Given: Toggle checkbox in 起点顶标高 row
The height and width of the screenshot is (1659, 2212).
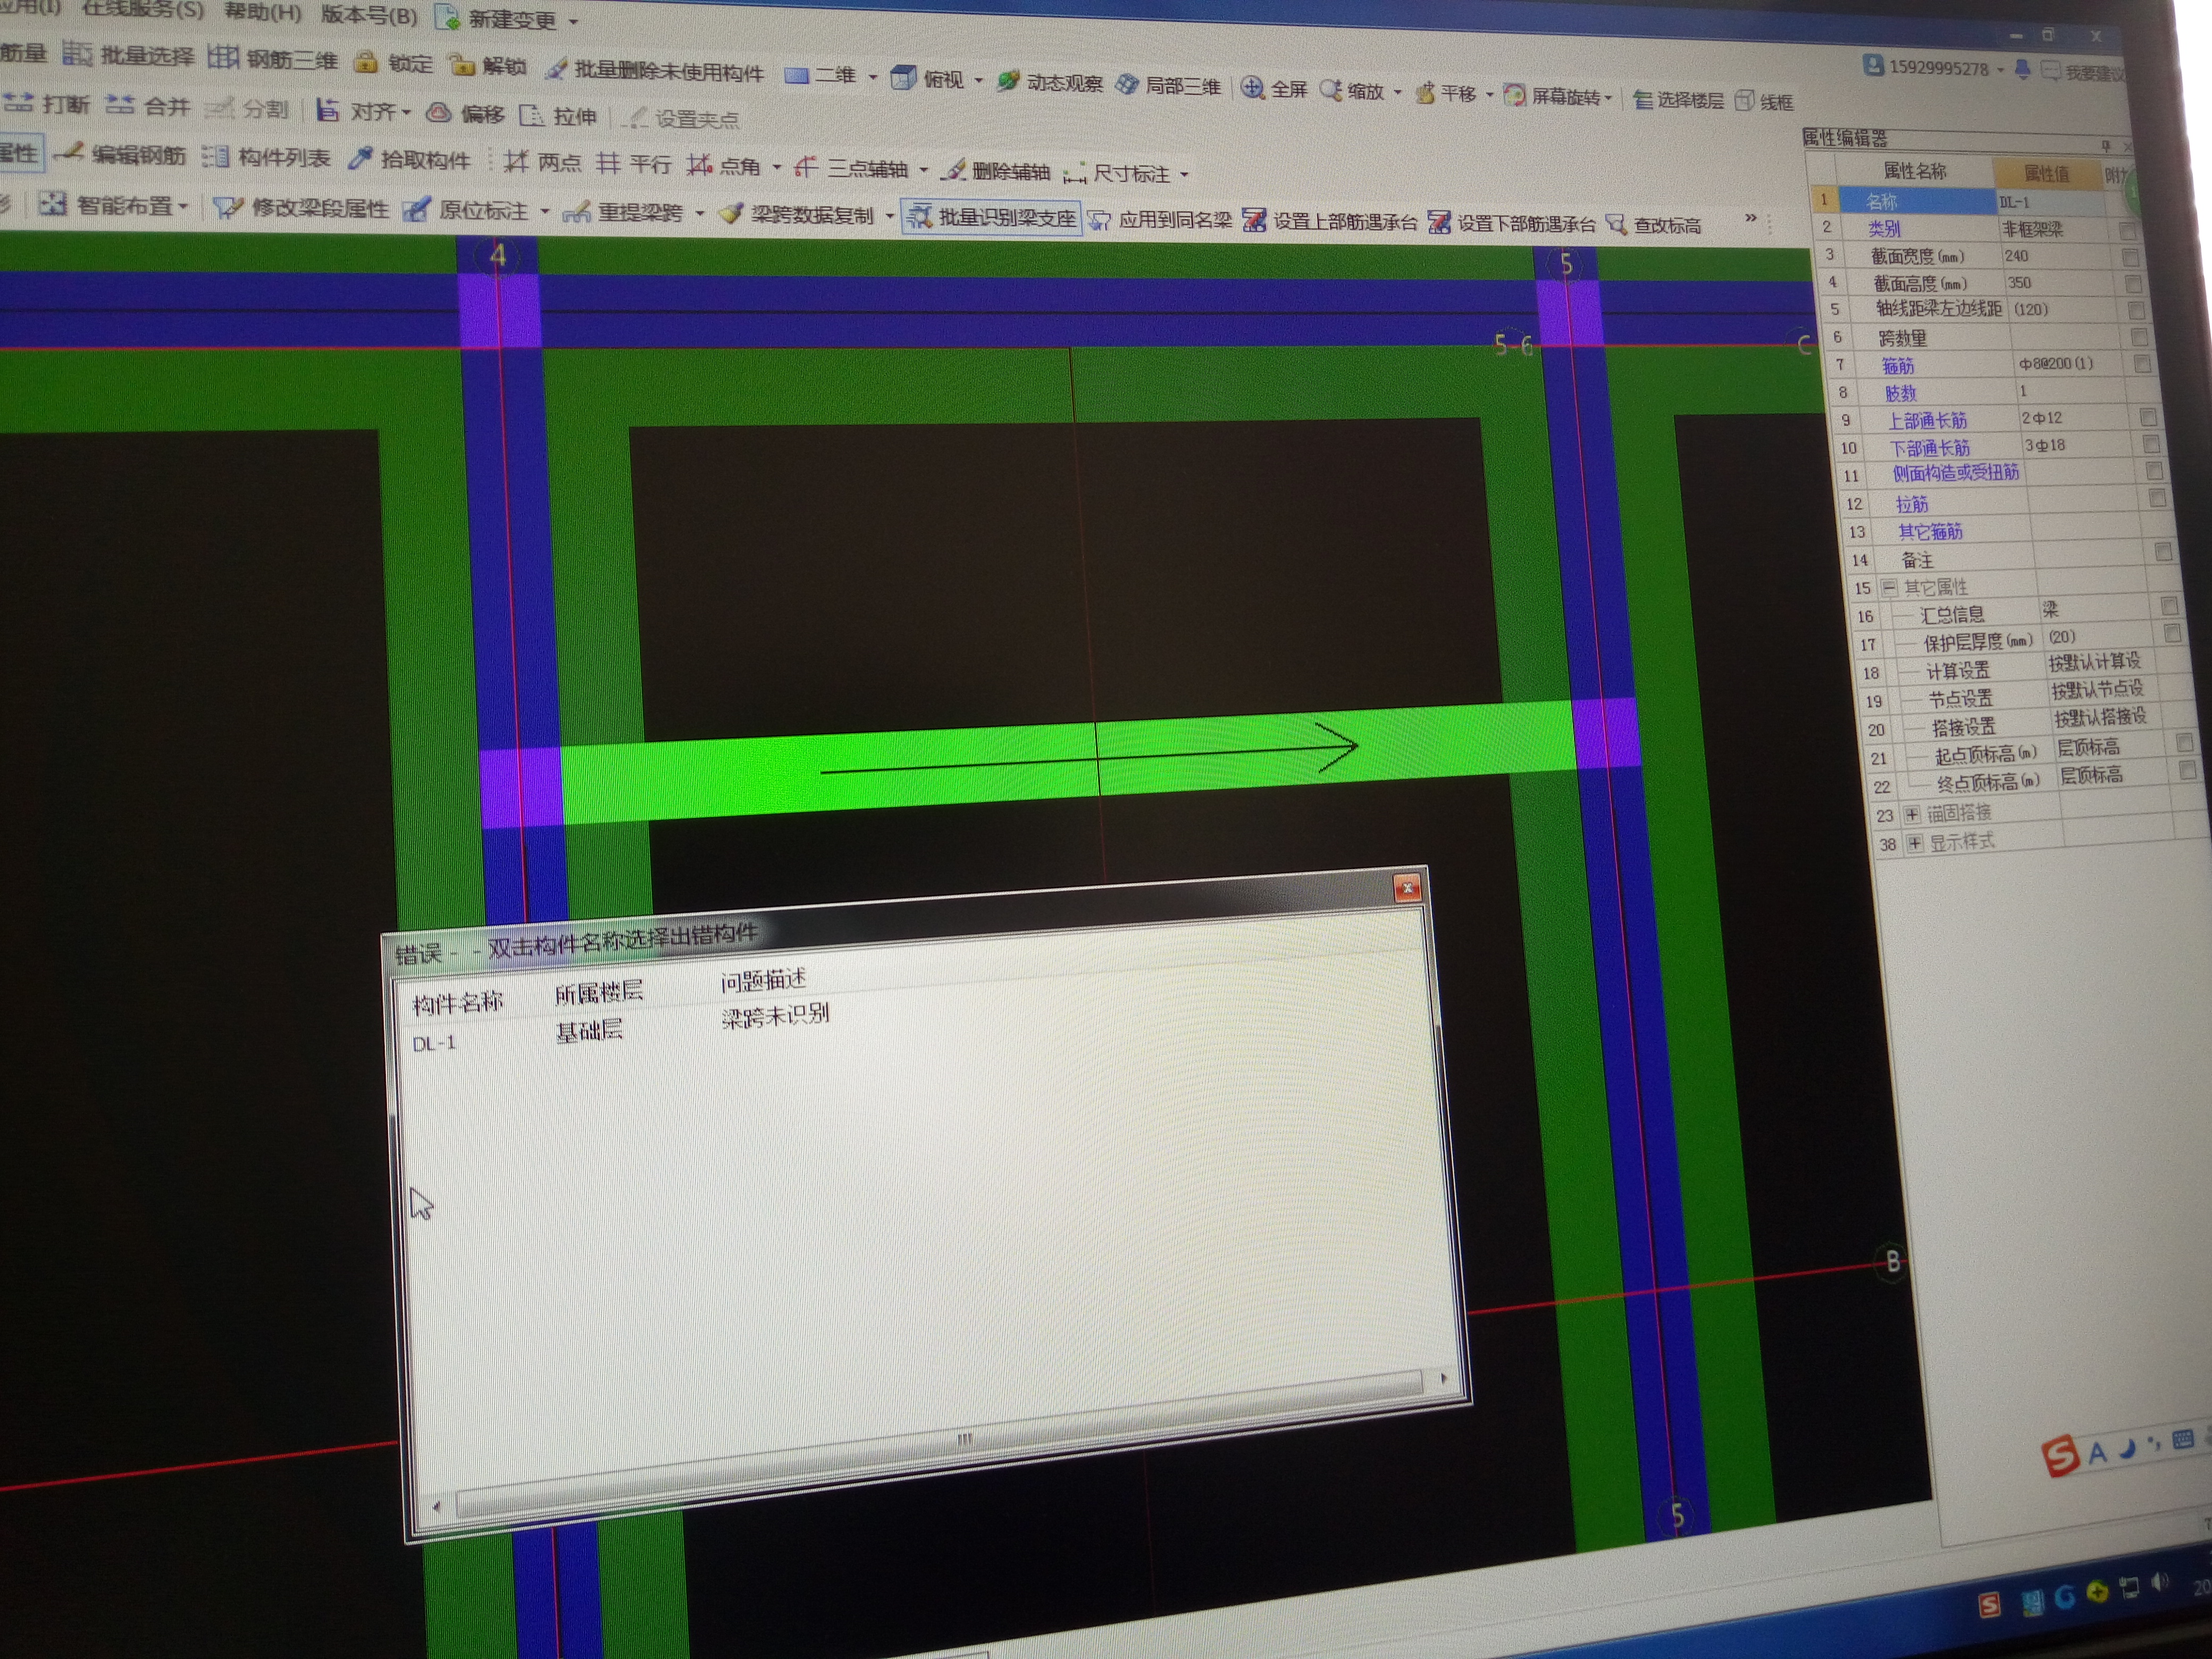Looking at the screenshot, I should [2184, 743].
